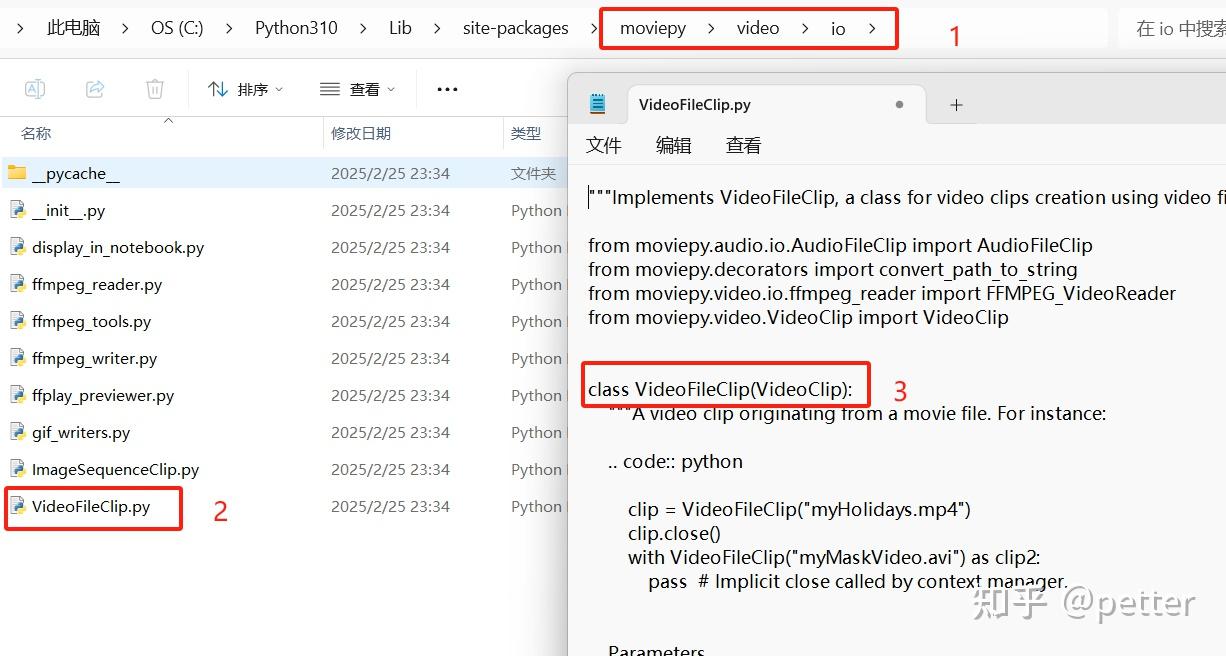Navigate to moviepy via the breadcrumb
The width and height of the screenshot is (1226, 656).
[x=652, y=28]
